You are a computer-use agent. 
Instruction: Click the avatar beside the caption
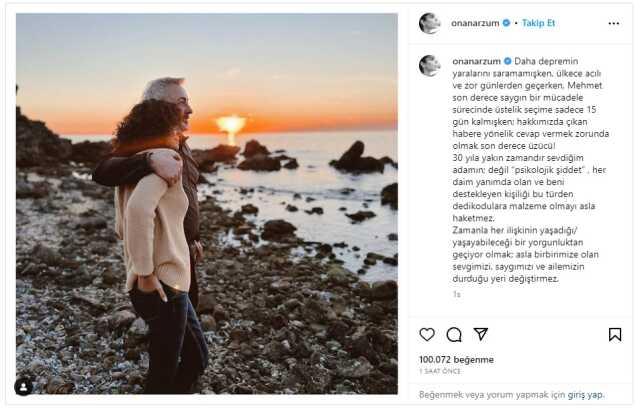[x=429, y=65]
